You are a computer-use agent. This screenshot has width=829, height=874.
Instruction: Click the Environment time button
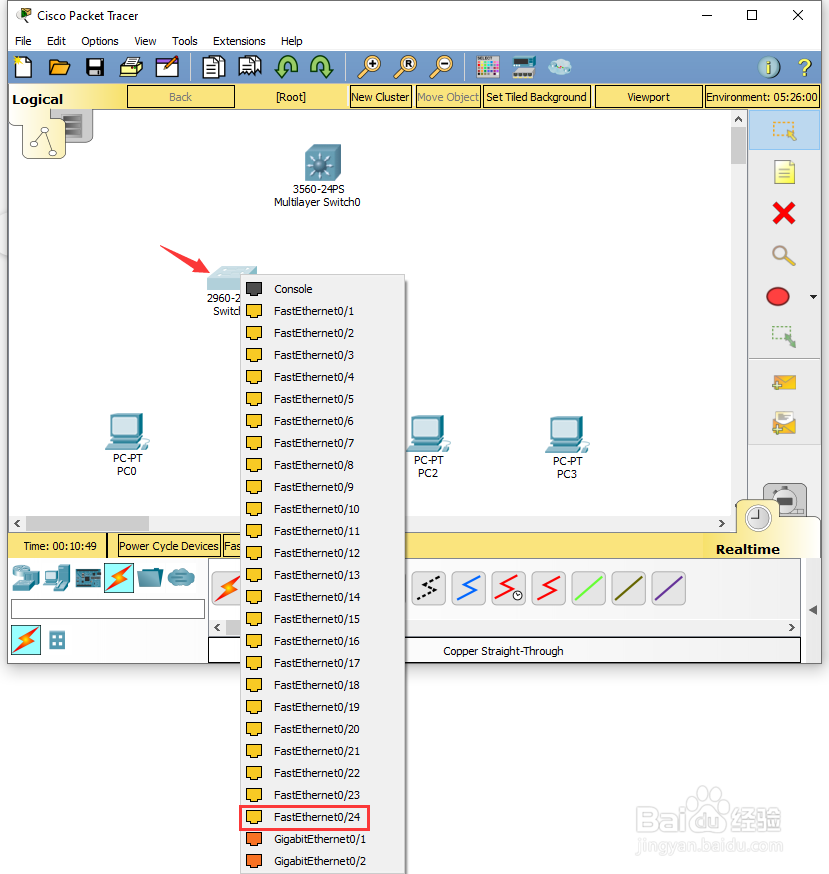pyautogui.click(x=762, y=97)
